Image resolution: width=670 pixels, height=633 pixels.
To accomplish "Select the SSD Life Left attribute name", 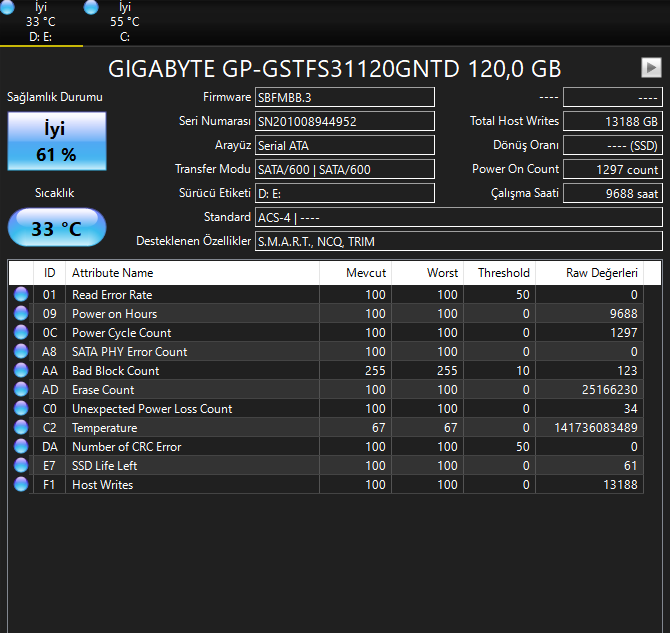I will 105,466.
